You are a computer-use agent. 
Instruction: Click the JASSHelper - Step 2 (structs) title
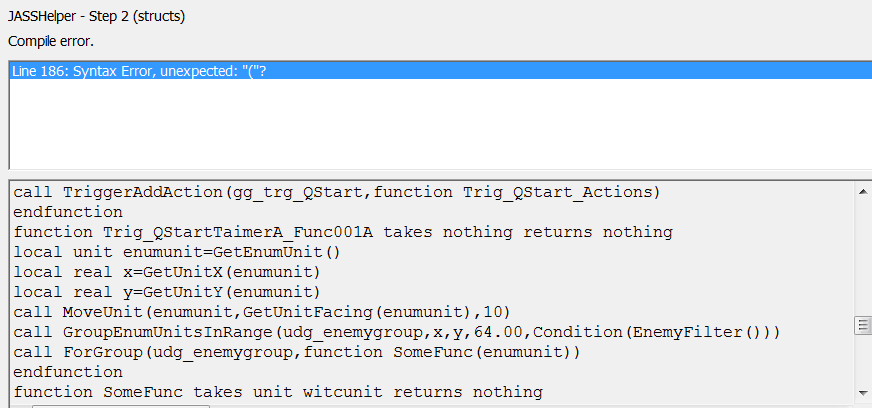96,17
